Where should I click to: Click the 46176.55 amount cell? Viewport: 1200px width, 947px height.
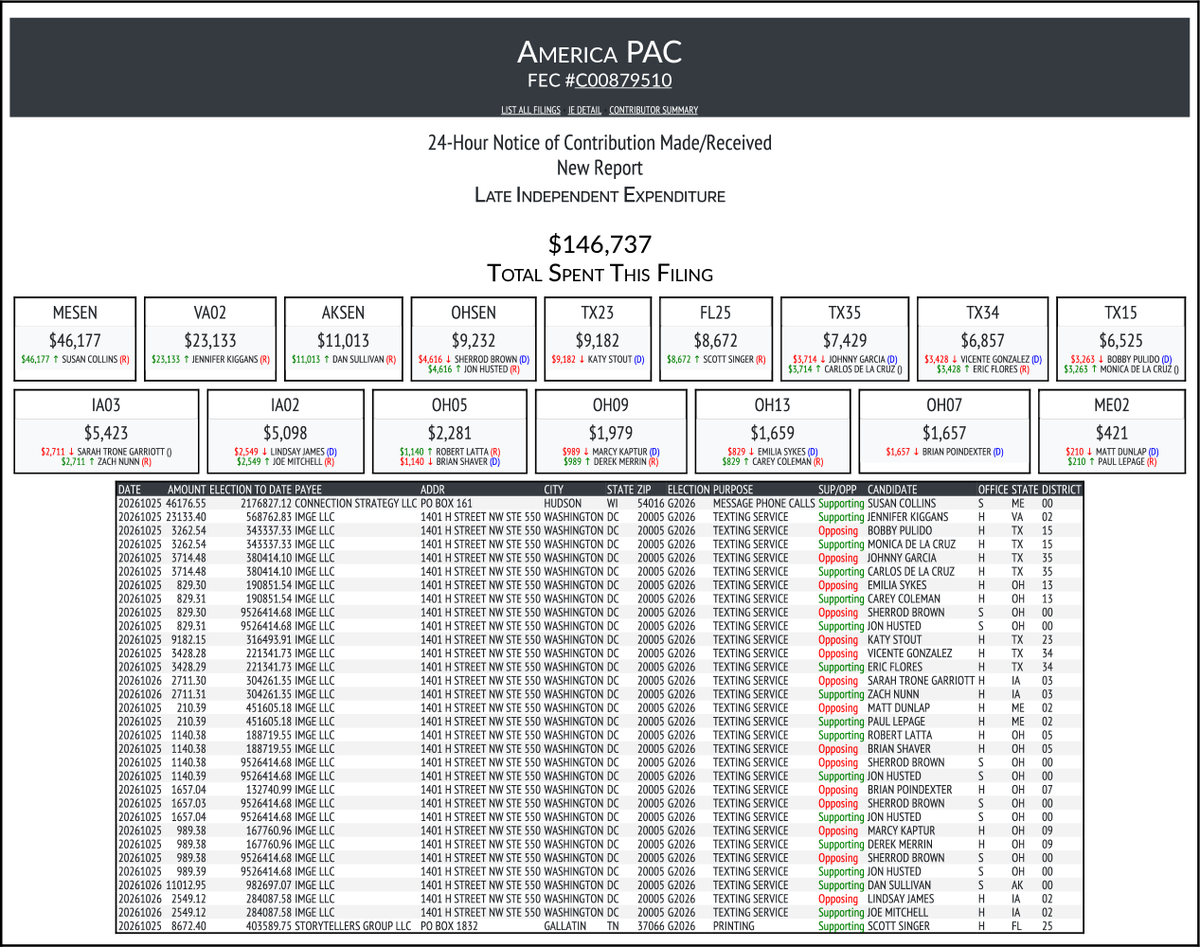tap(186, 503)
